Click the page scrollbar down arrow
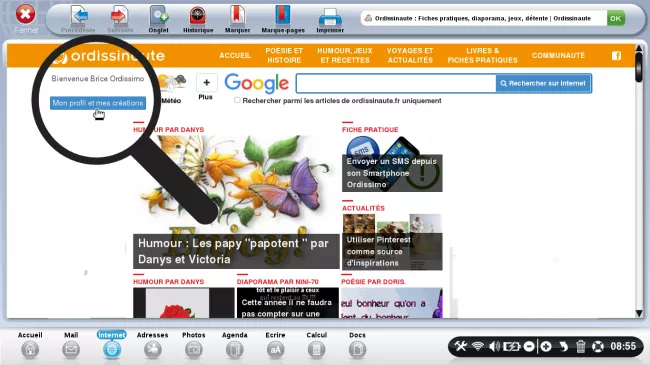The width and height of the screenshot is (650, 365). click(x=639, y=313)
